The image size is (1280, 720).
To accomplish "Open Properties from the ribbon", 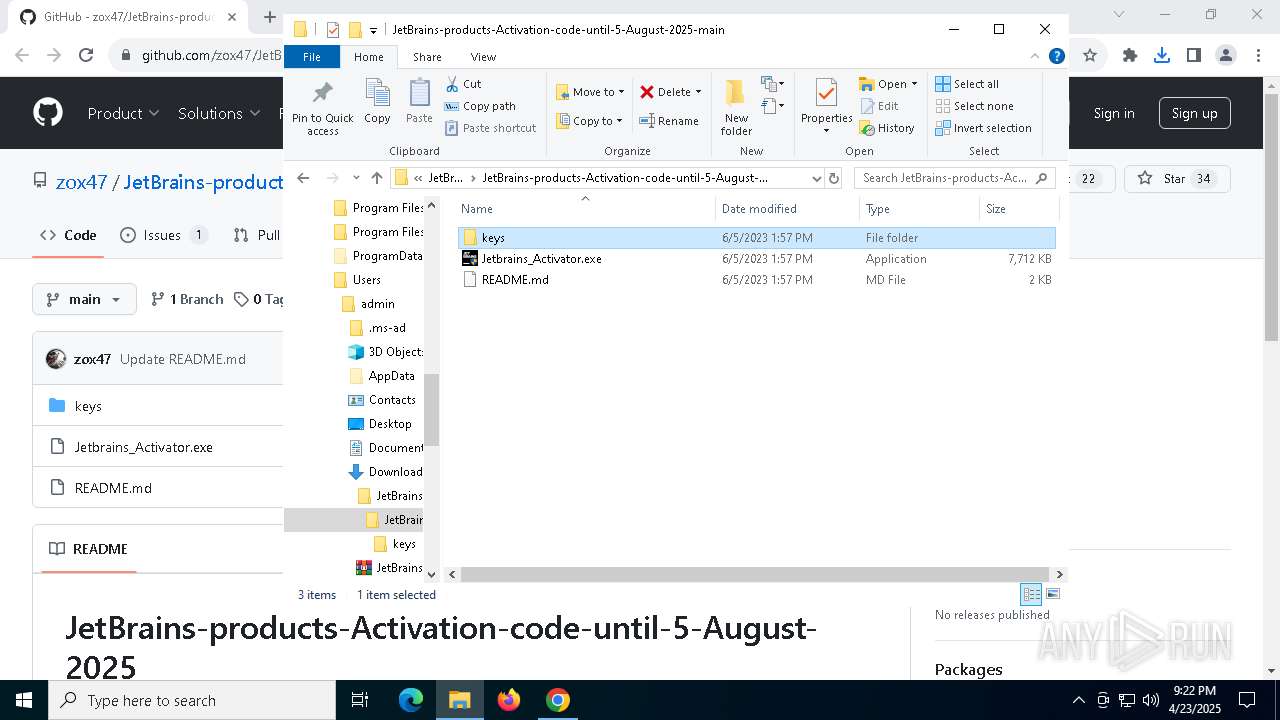I will click(x=826, y=107).
